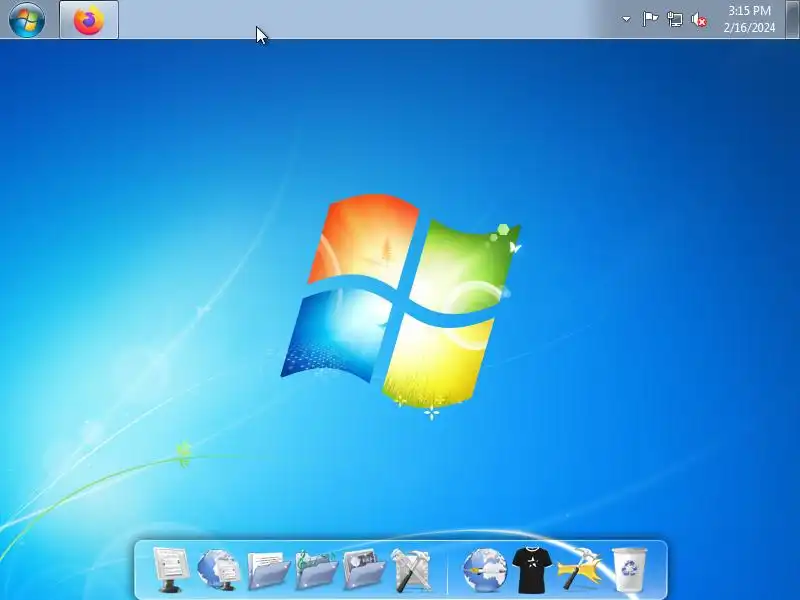Open My Computer monitor icon in dock
The image size is (800, 600).
(170, 569)
